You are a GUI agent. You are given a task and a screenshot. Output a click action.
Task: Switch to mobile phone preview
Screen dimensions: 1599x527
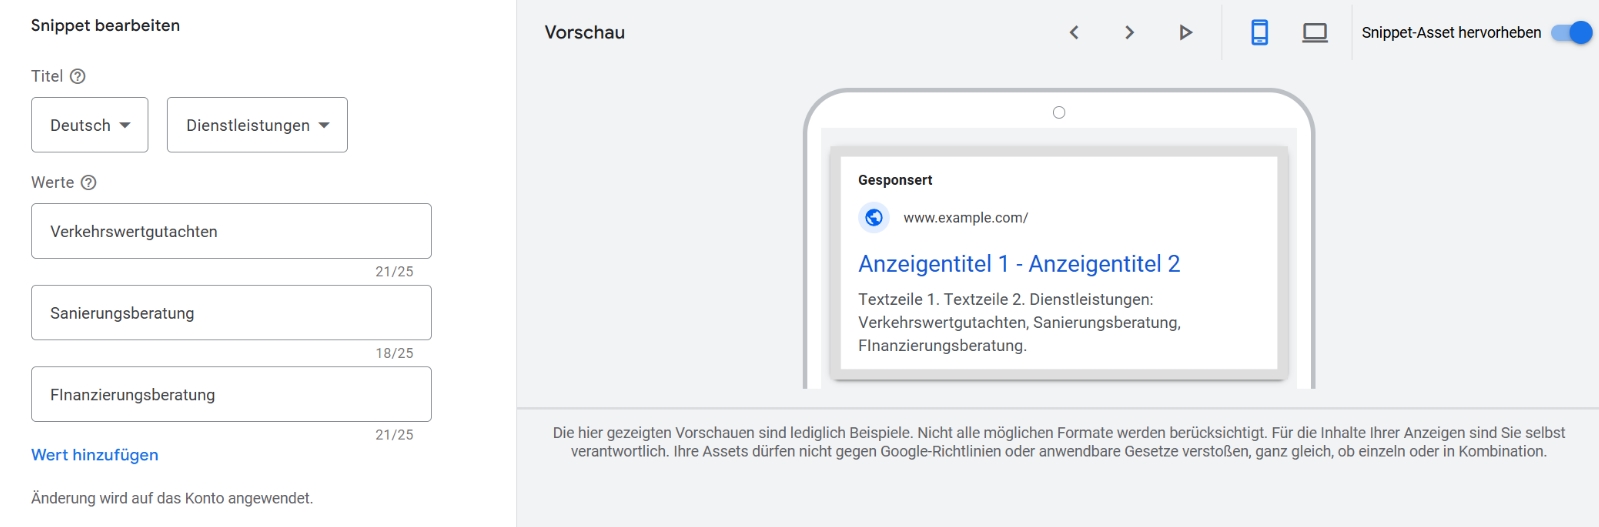pyautogui.click(x=1259, y=33)
